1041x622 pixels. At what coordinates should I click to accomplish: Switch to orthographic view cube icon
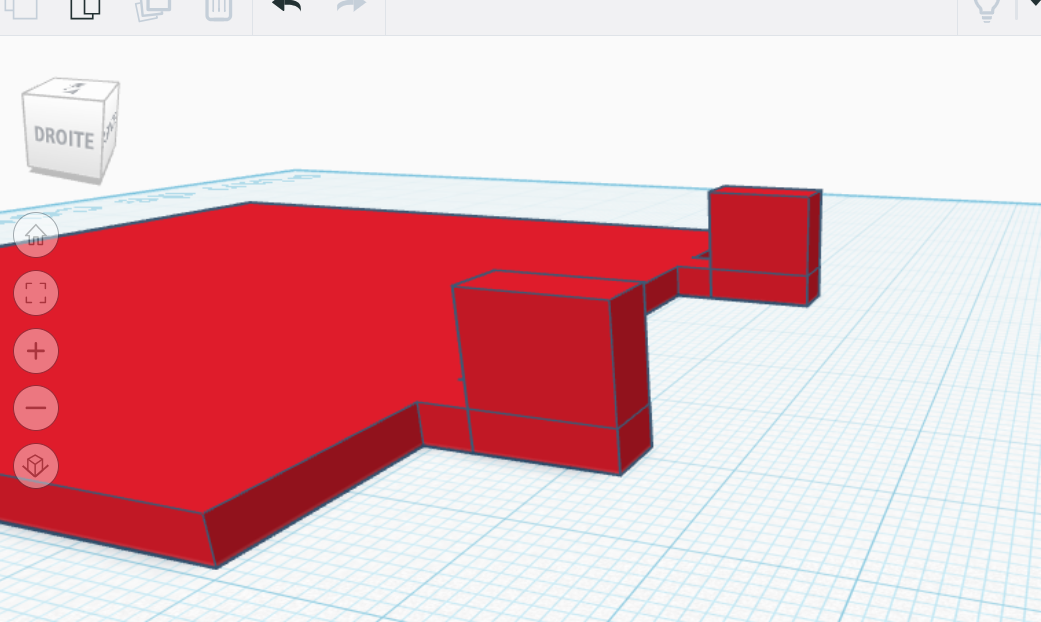click(36, 465)
